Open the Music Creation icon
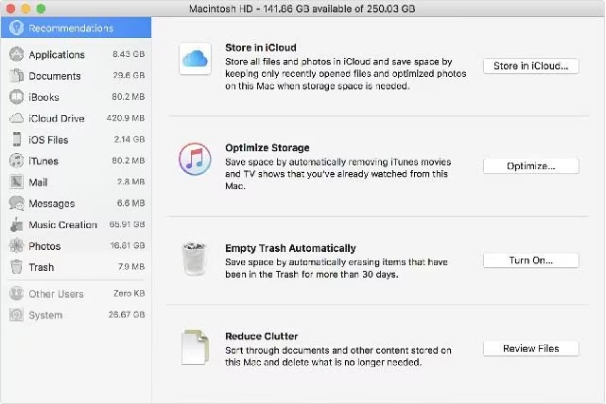Viewport: 606px width, 404px height. (x=17, y=224)
